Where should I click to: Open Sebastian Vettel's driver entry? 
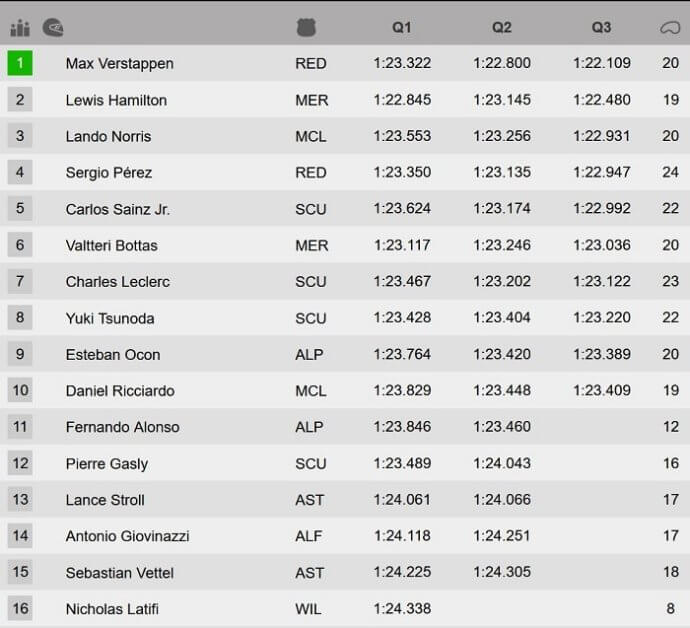[x=120, y=573]
